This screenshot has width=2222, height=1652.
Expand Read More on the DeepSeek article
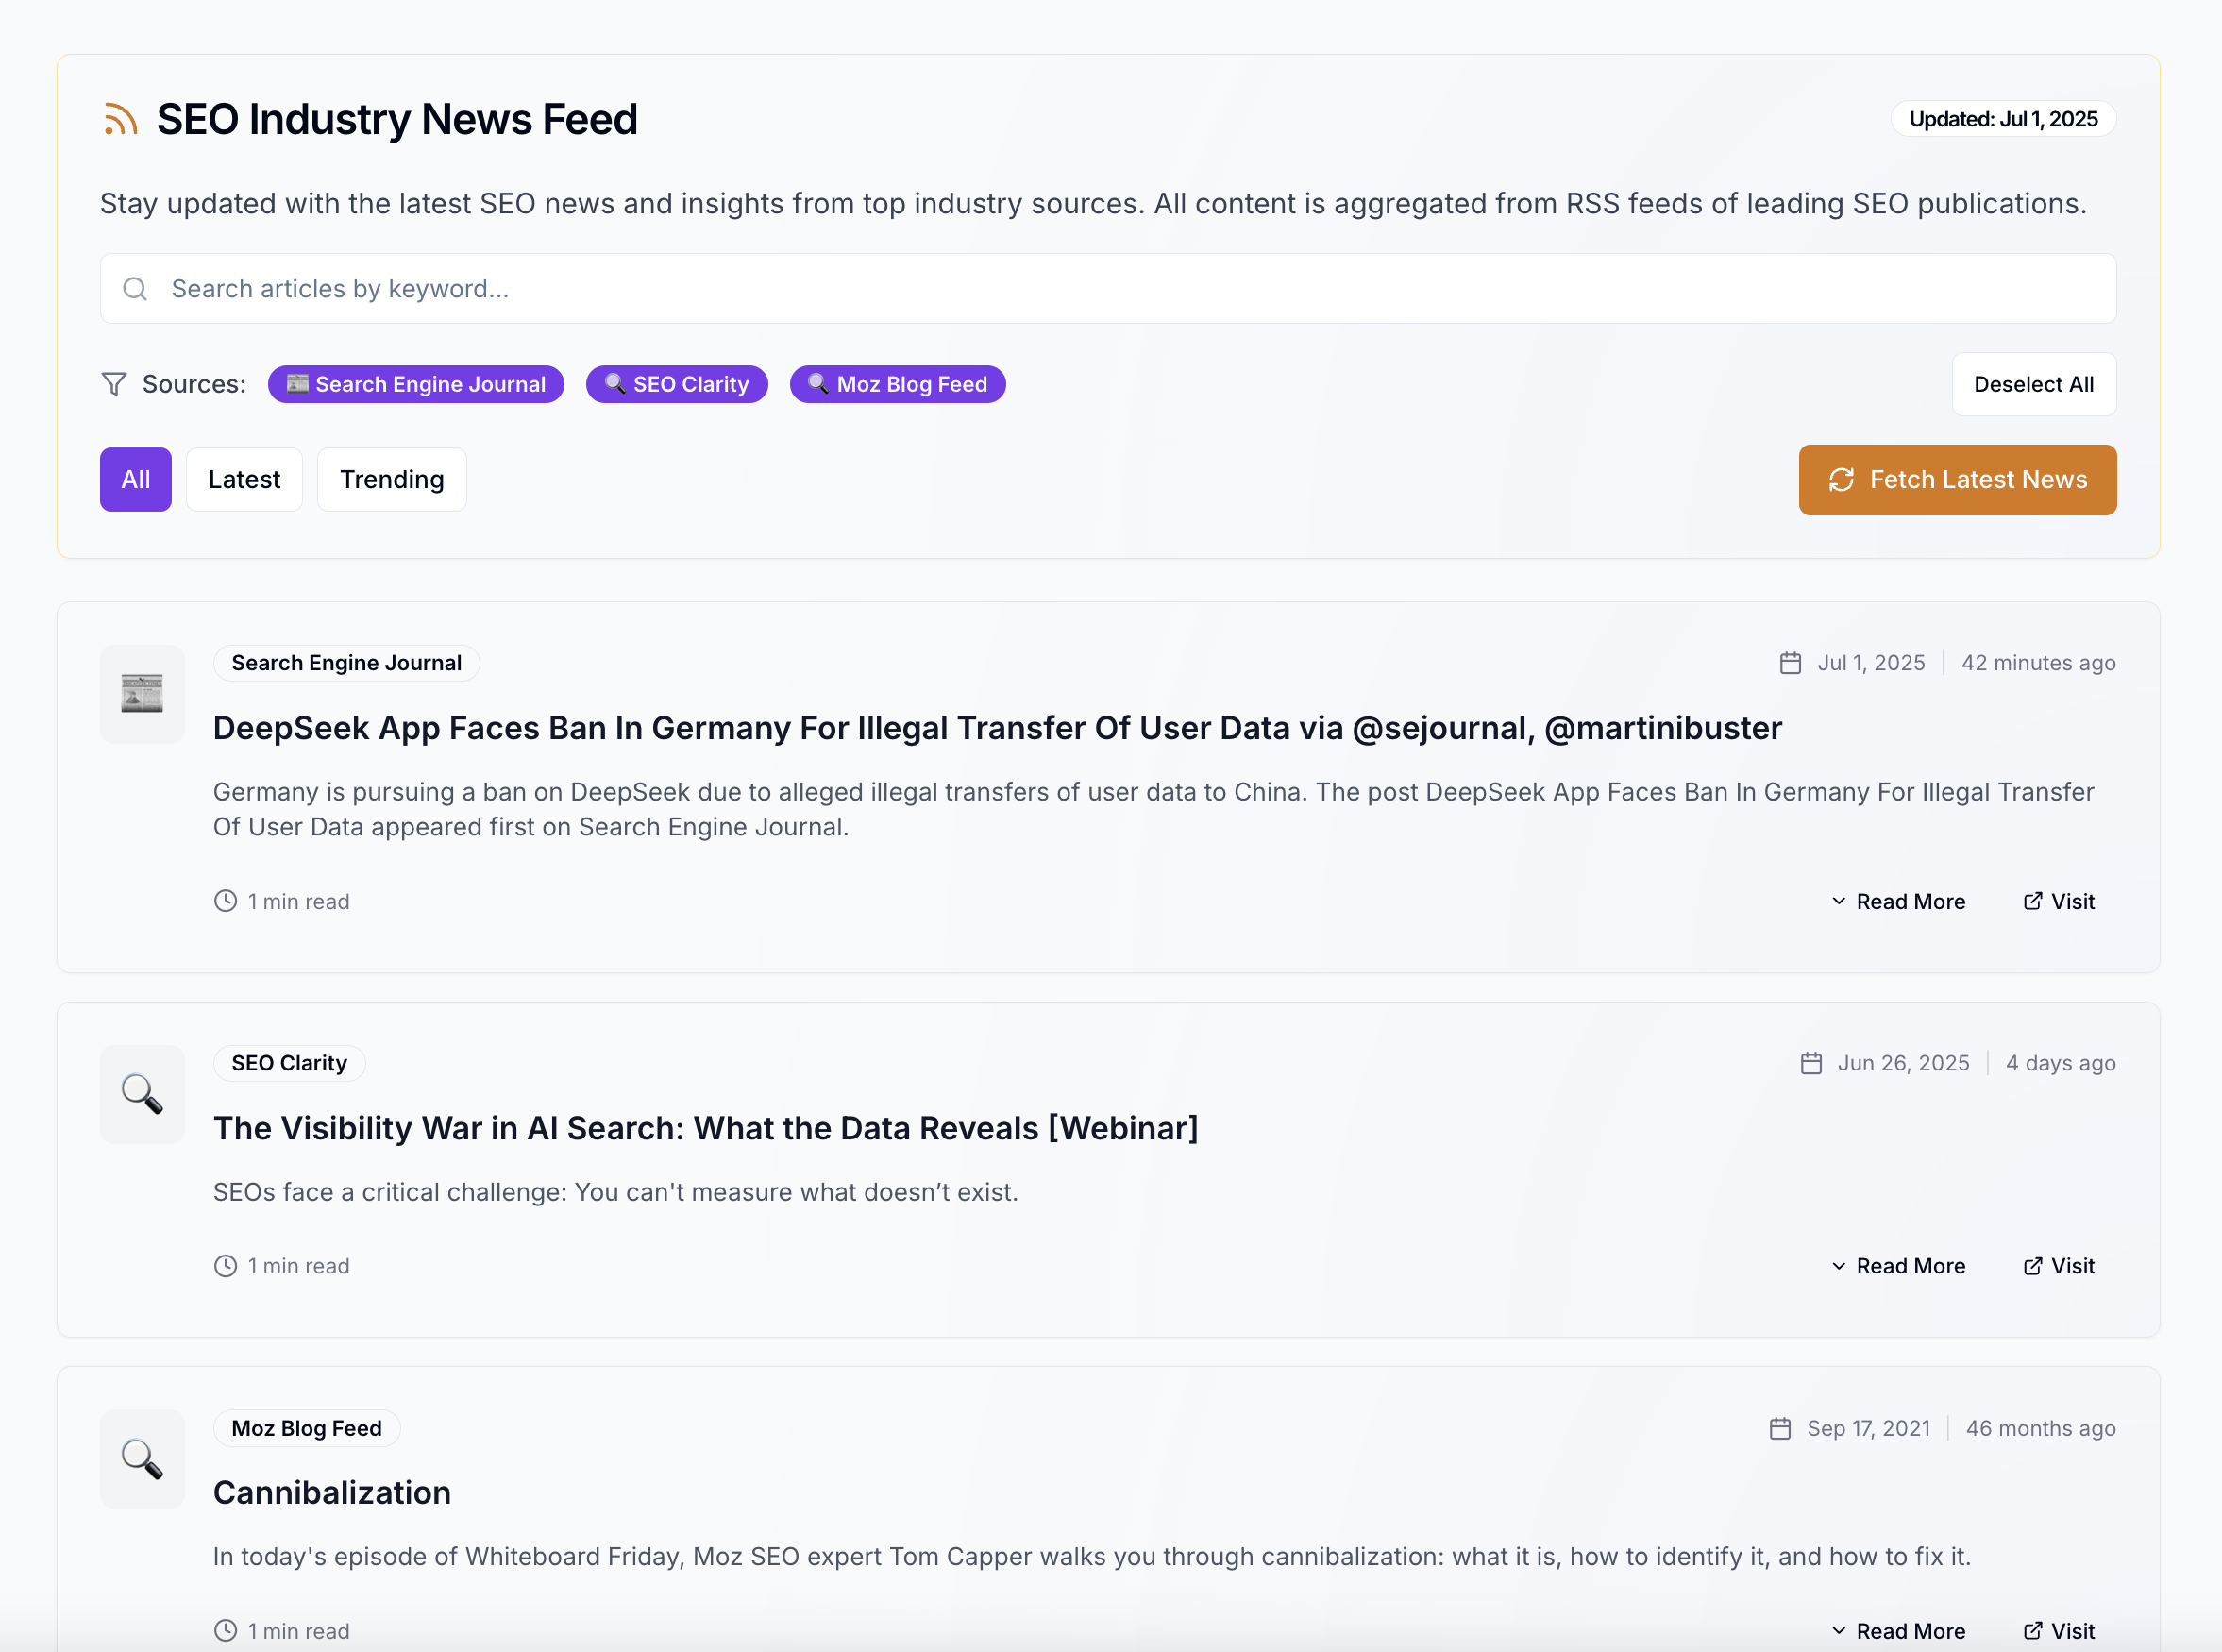click(1898, 901)
